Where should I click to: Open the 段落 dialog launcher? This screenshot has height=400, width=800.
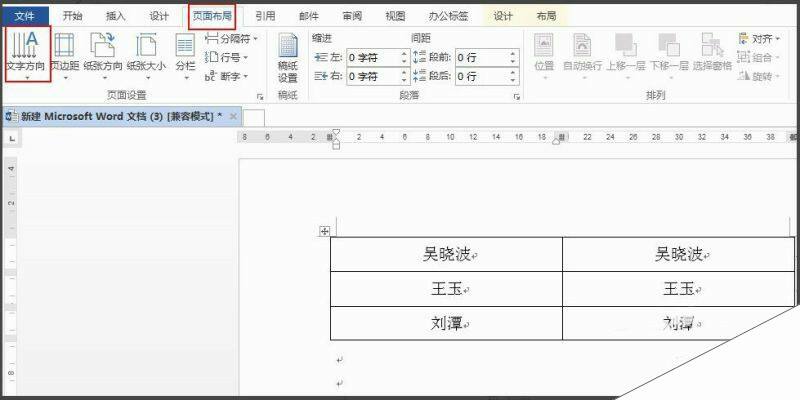(x=517, y=96)
